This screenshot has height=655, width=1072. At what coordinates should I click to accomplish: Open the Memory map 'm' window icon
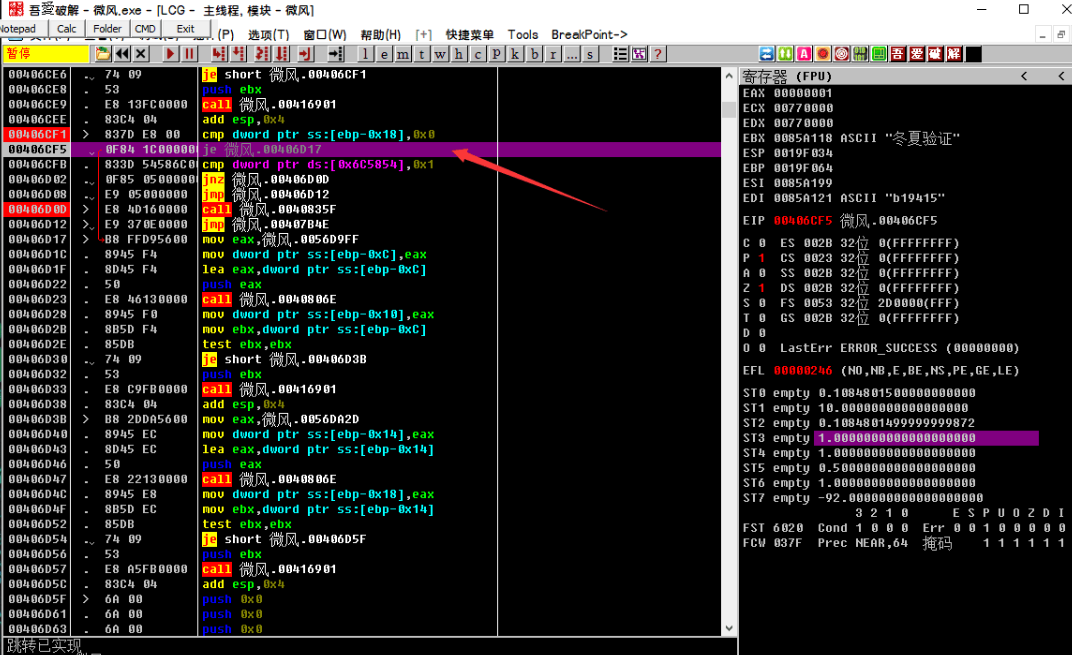403,54
